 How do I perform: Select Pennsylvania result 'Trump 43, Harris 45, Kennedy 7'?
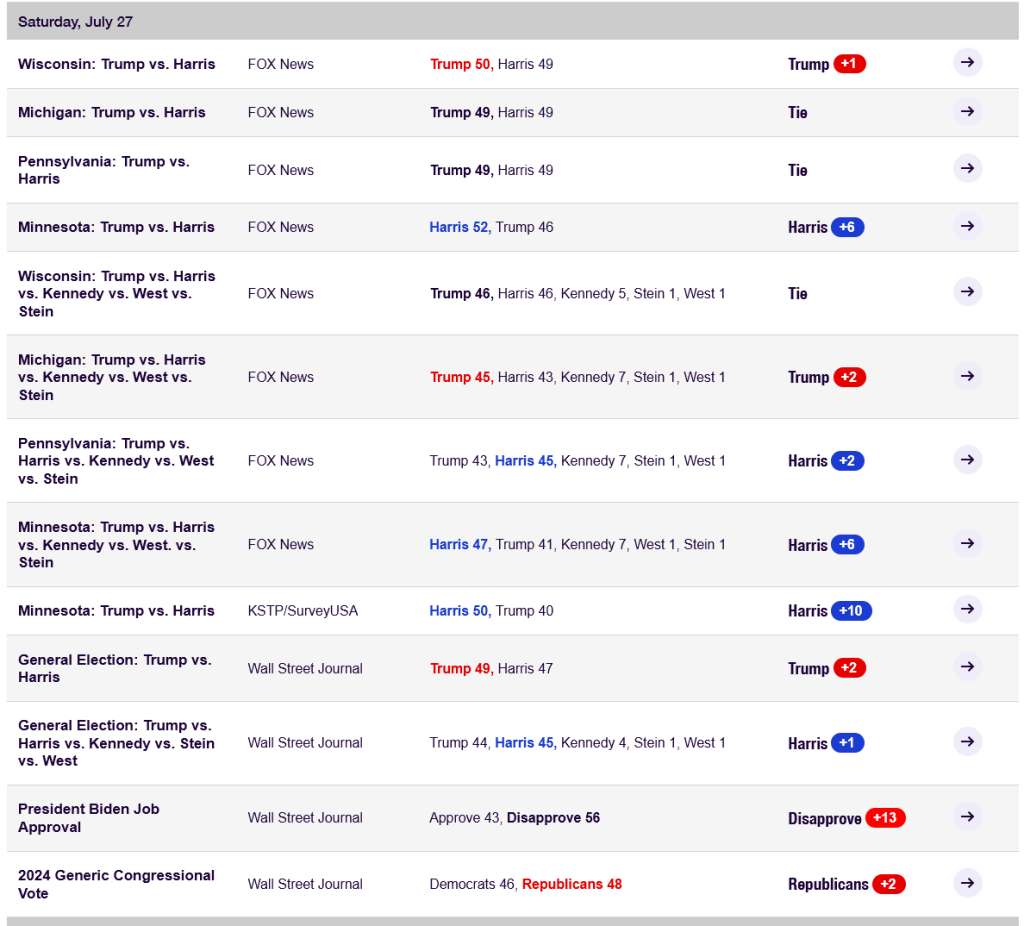[x=577, y=461]
